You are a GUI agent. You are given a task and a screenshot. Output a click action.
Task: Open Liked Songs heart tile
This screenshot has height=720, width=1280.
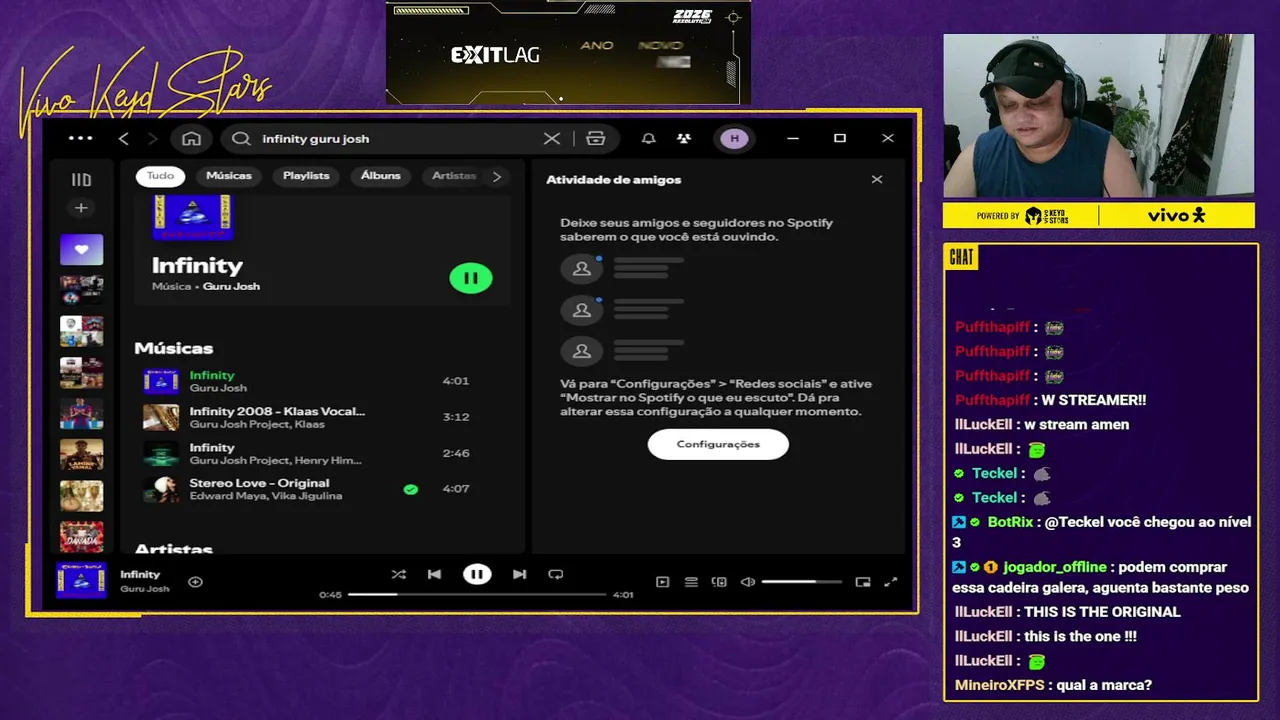pos(81,249)
